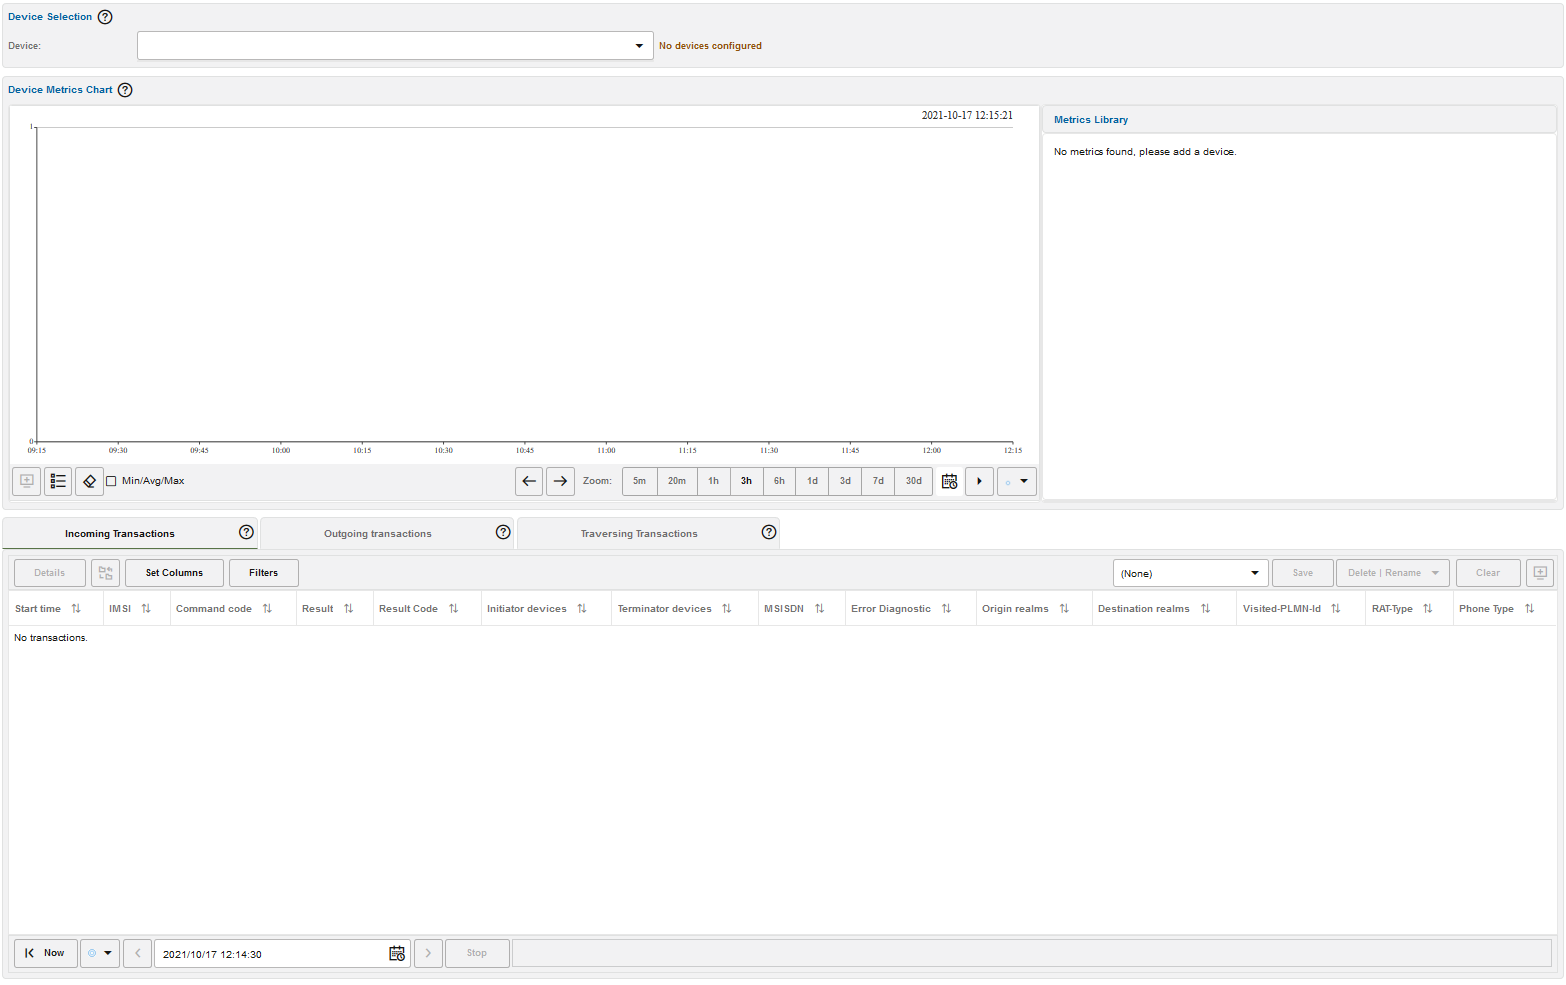Click the transactions add-to-screen icon
Screen dimensions: 1566x985
[x=1540, y=573]
